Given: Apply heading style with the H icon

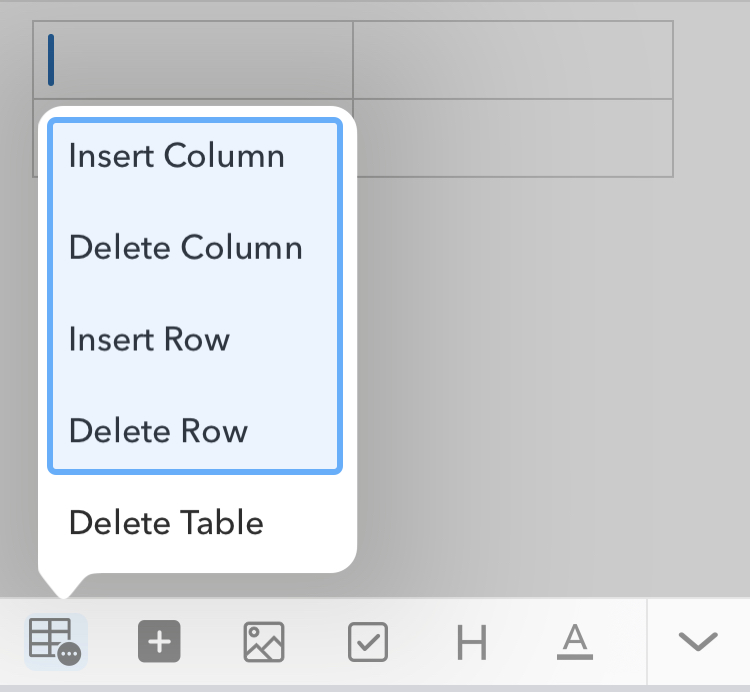Looking at the screenshot, I should pos(471,642).
